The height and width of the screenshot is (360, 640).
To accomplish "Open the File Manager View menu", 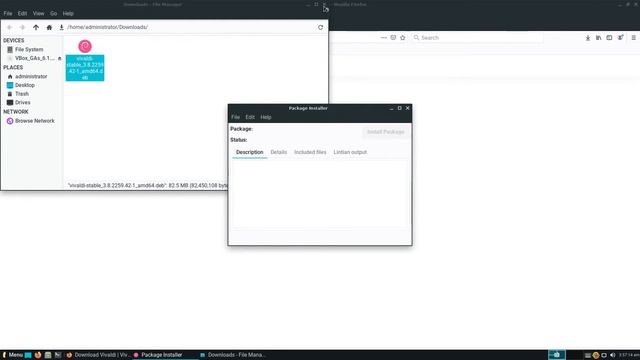I will coord(38,13).
